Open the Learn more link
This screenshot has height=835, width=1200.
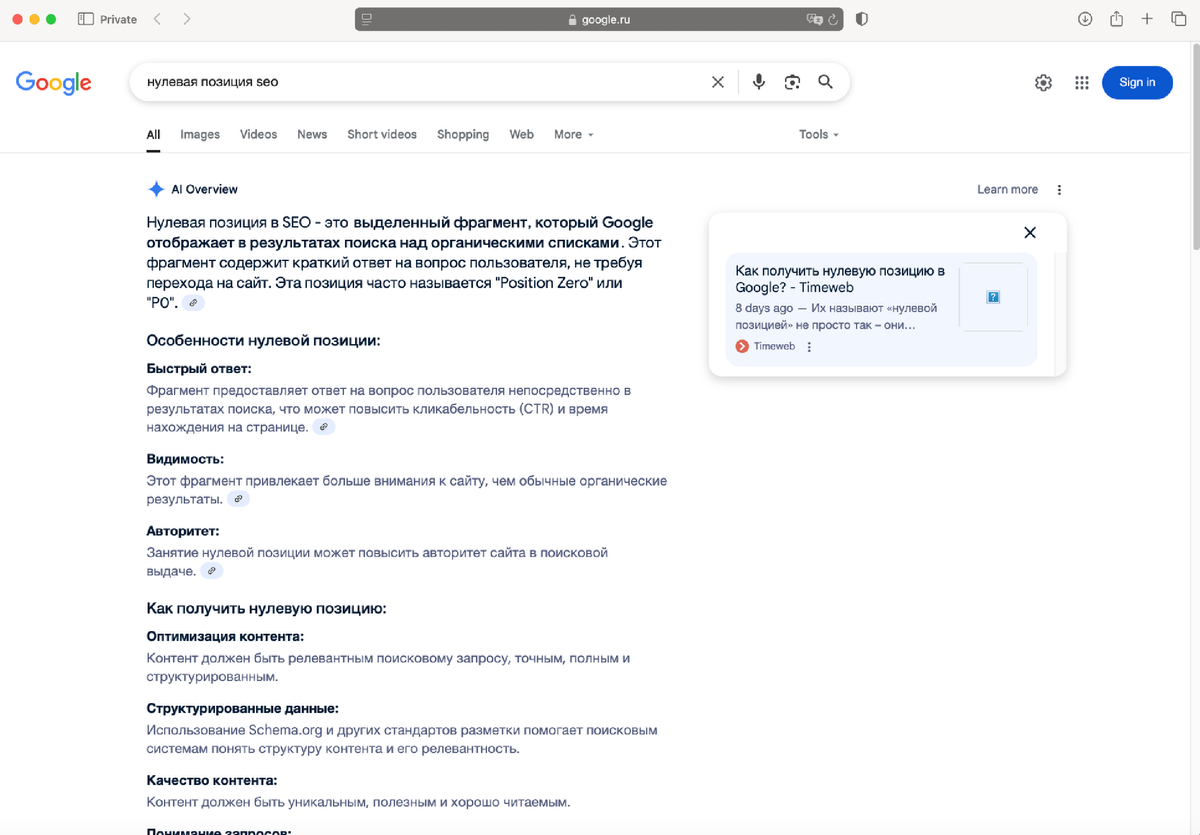point(1007,189)
